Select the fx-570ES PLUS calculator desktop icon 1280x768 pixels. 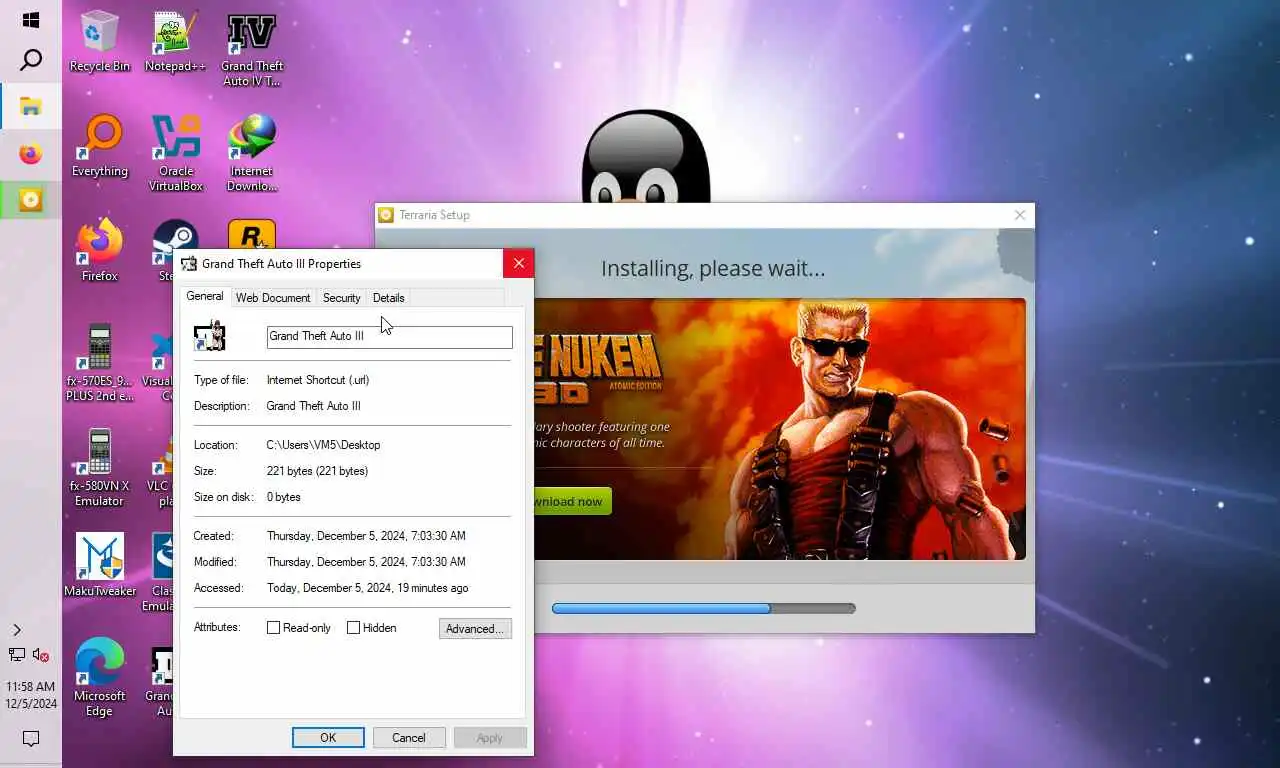99,362
